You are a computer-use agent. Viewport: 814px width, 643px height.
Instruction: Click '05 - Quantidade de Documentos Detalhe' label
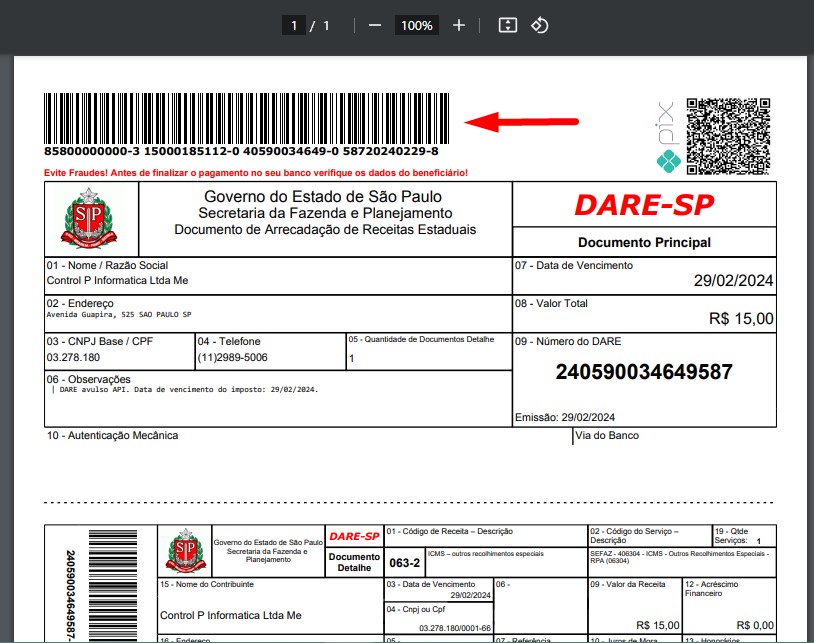(421, 339)
